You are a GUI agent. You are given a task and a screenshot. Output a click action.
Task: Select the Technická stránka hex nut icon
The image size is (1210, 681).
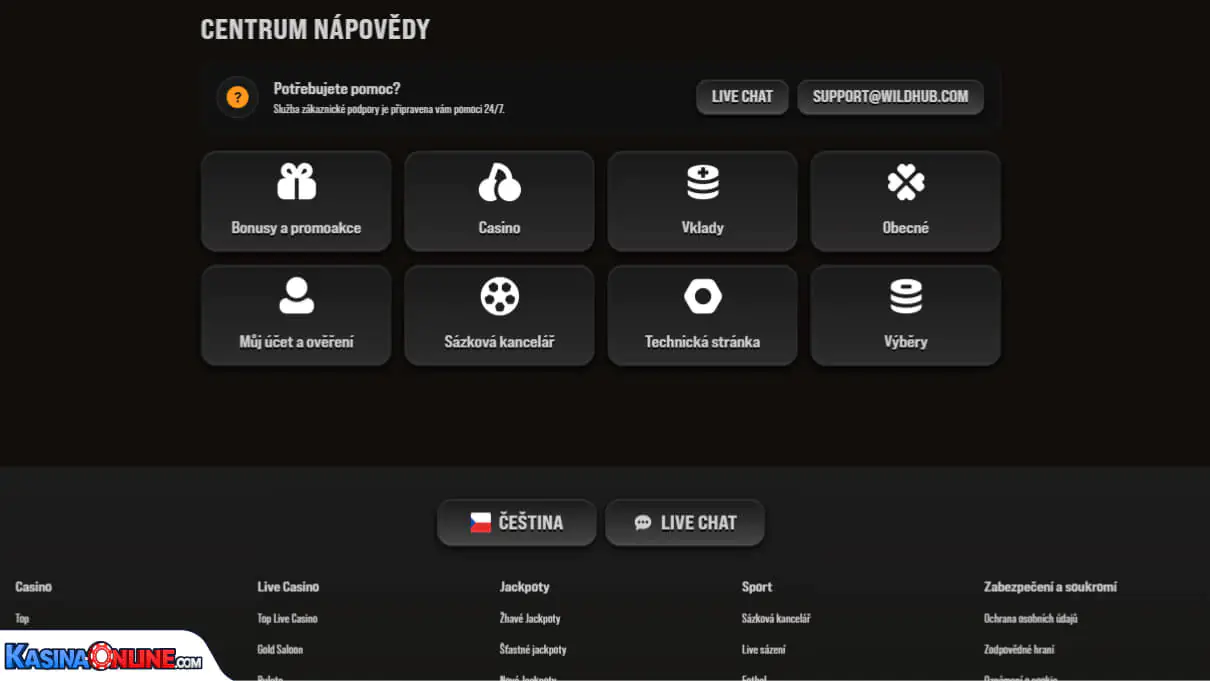point(703,296)
